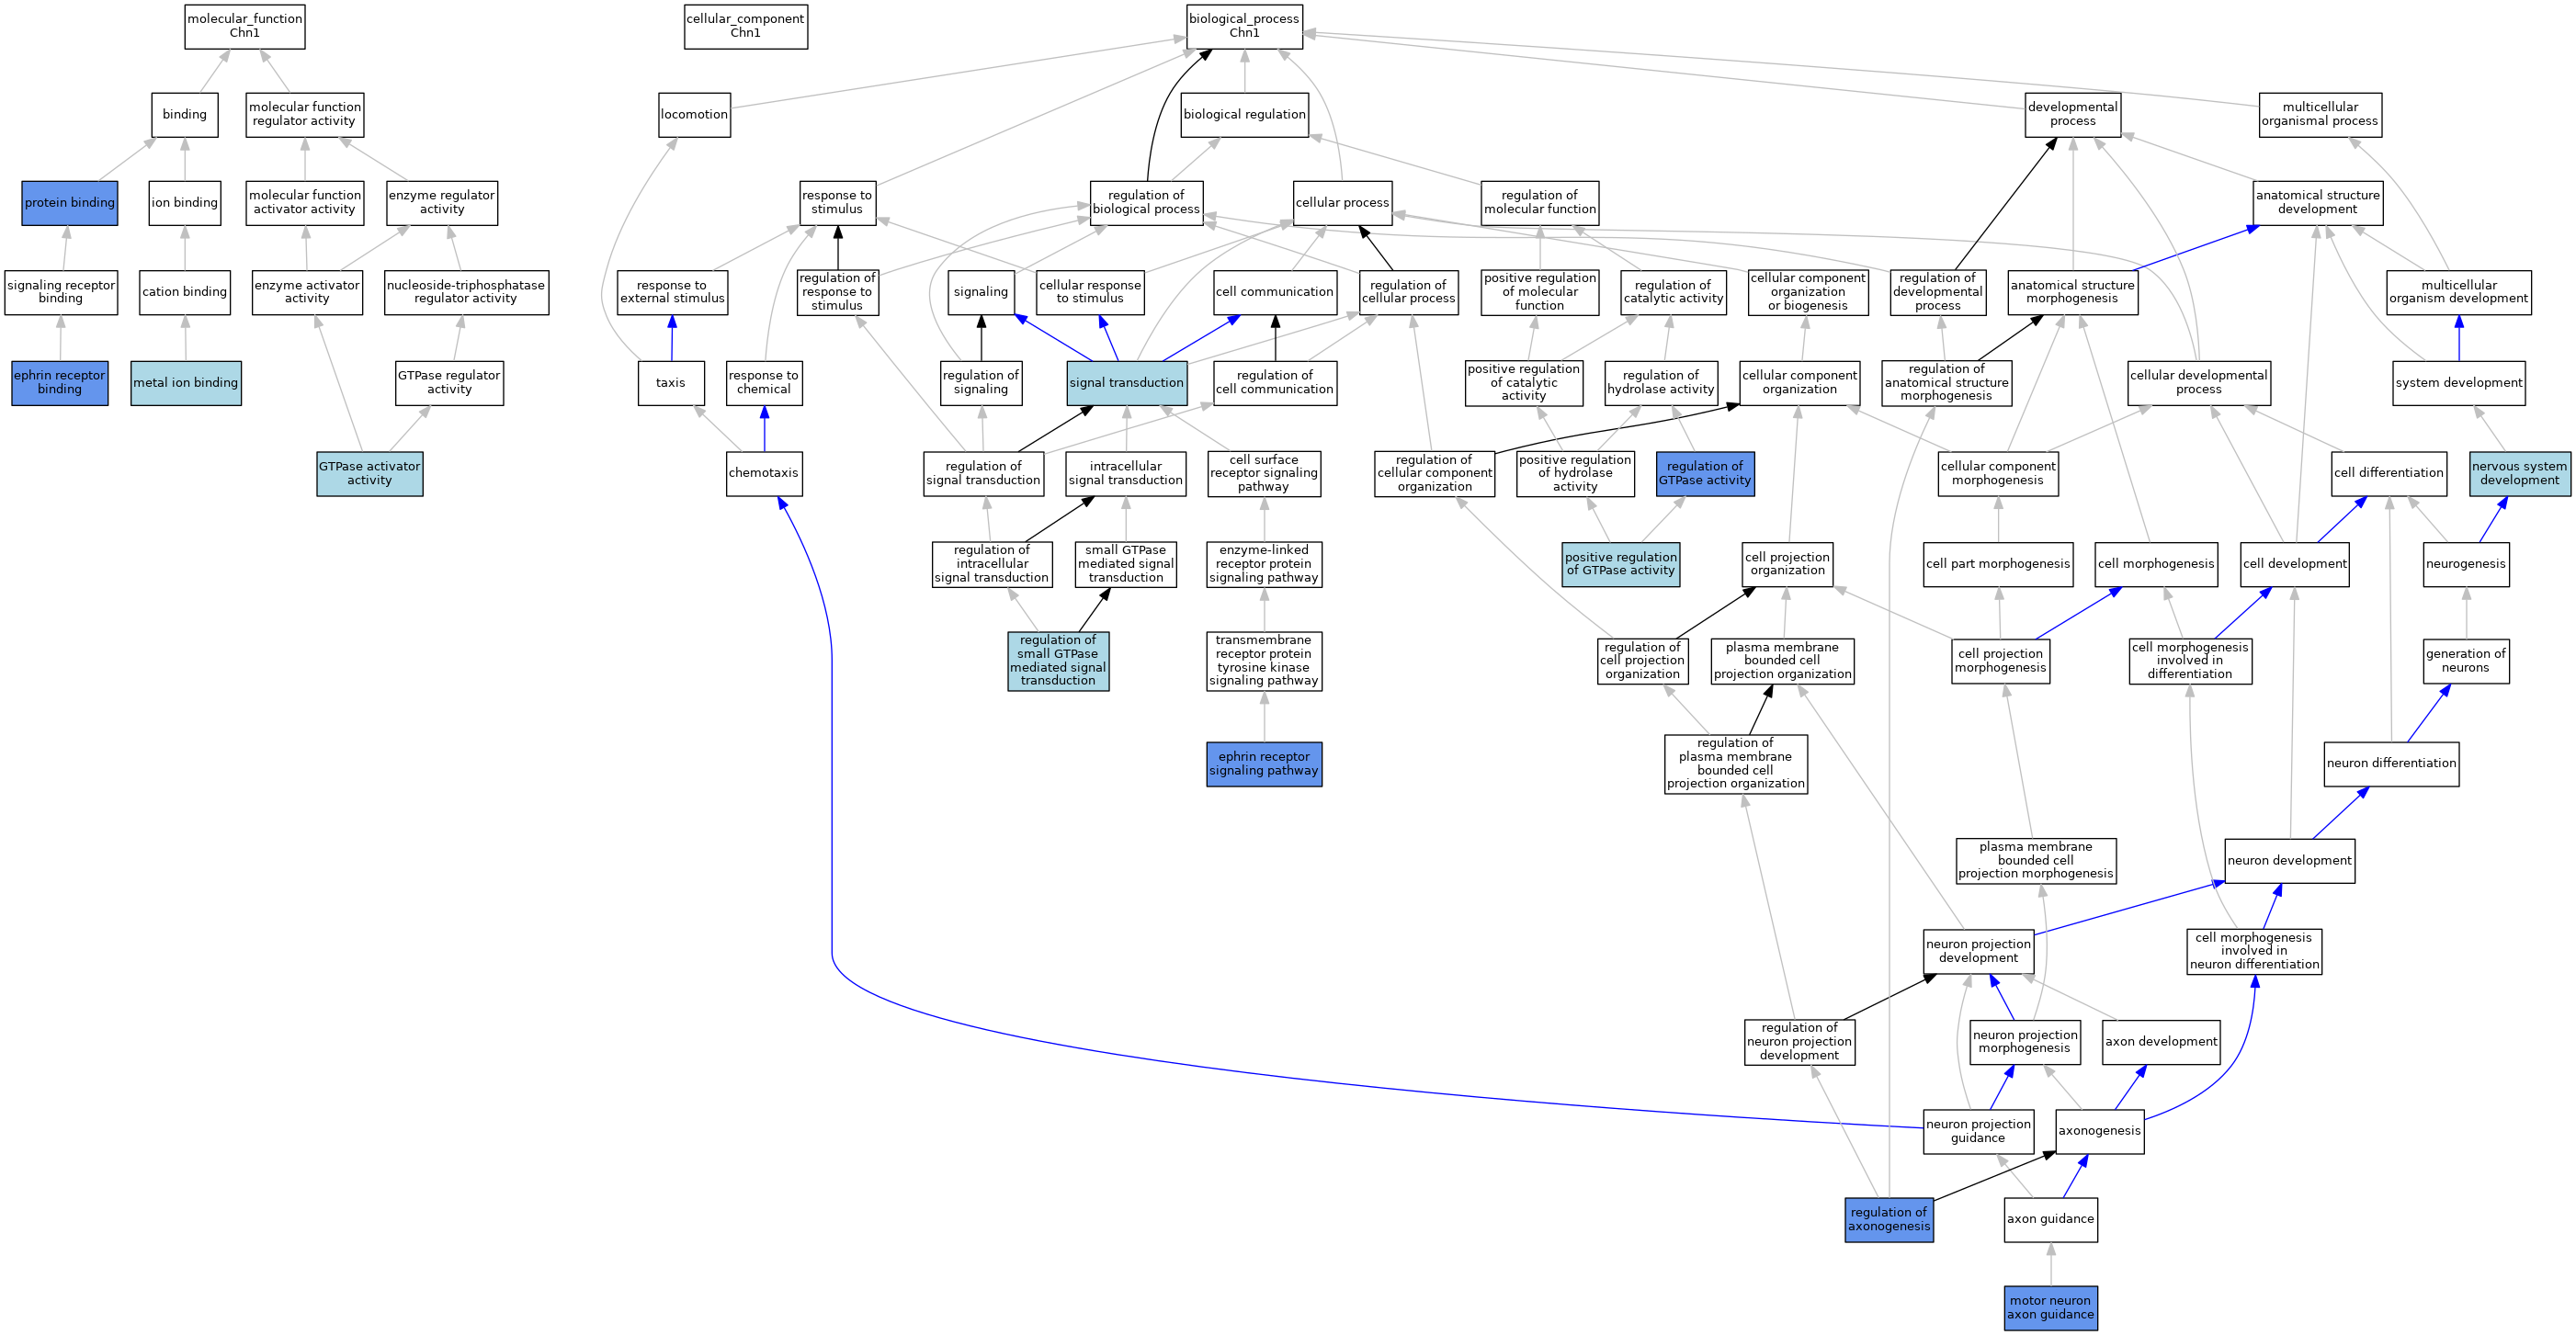The height and width of the screenshot is (1335, 2576).
Task: Select the 'cellular component organization' node
Action: 1800,383
